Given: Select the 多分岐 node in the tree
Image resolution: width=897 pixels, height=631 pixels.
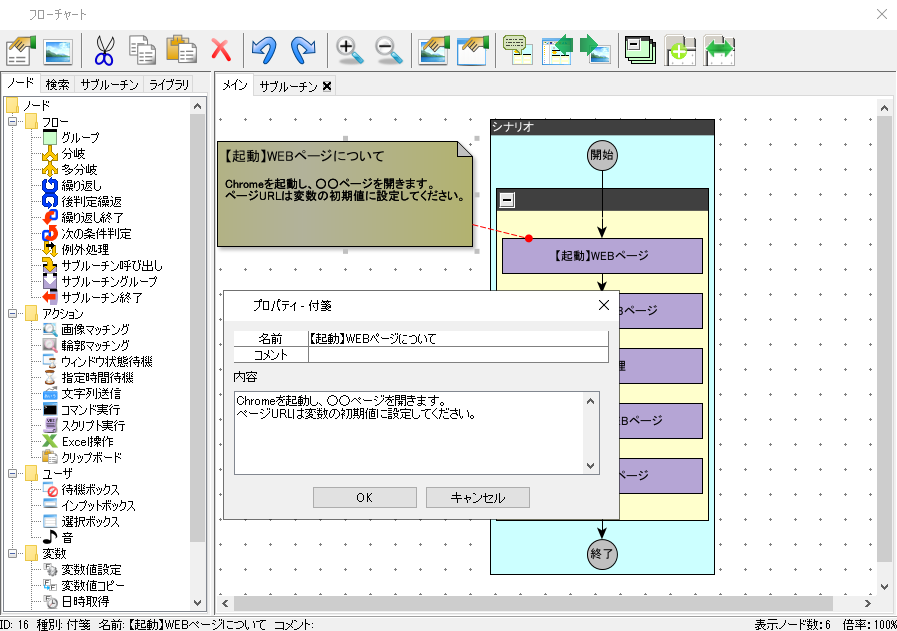Looking at the screenshot, I should 80,170.
